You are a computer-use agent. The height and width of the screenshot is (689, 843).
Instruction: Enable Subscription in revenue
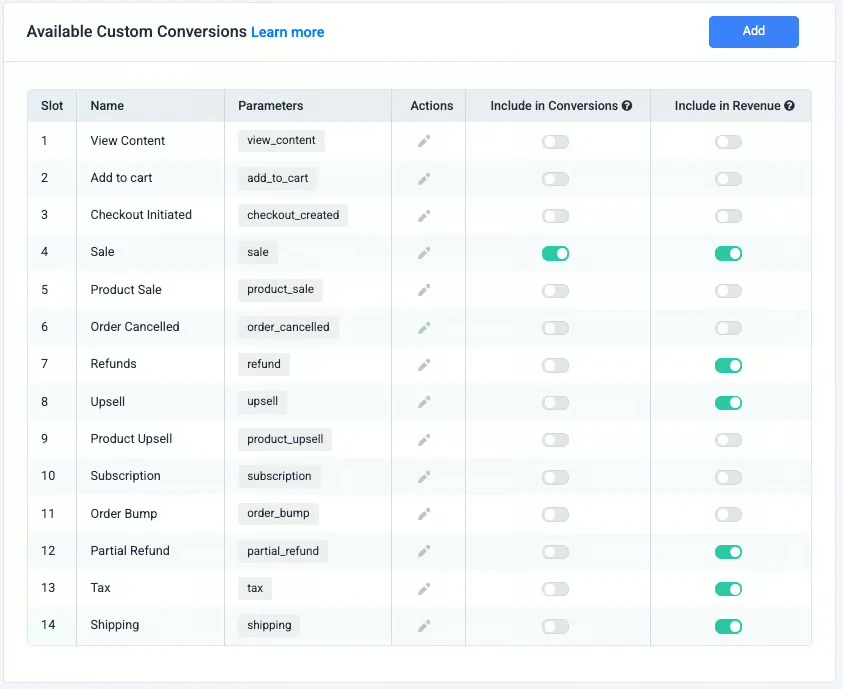tap(728, 477)
